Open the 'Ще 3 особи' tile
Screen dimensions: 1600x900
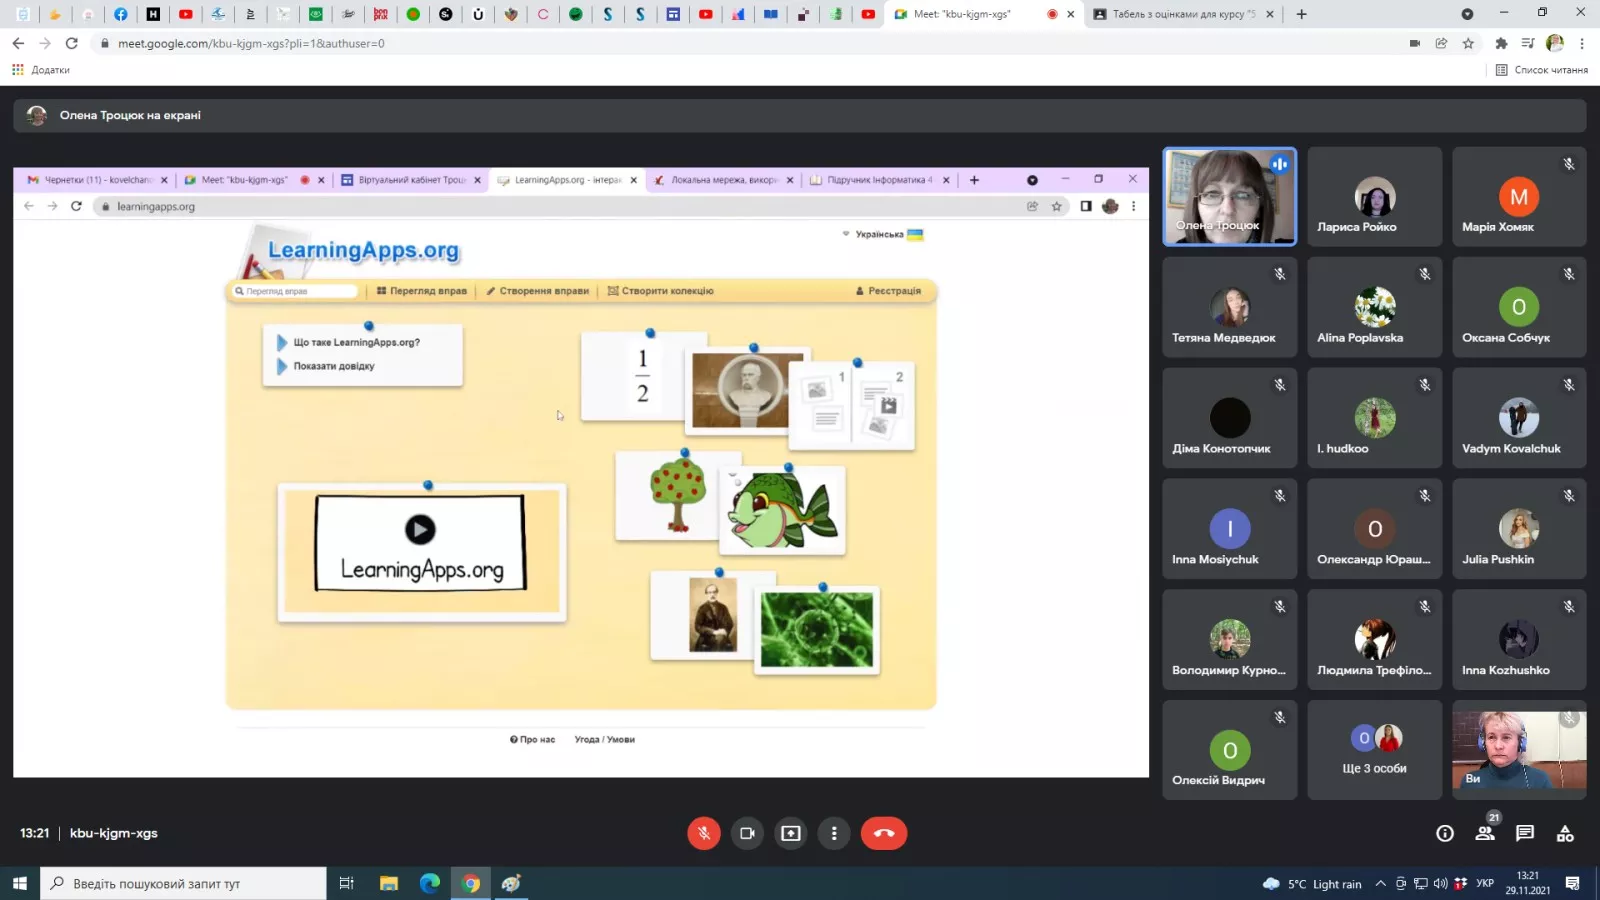pyautogui.click(x=1374, y=750)
